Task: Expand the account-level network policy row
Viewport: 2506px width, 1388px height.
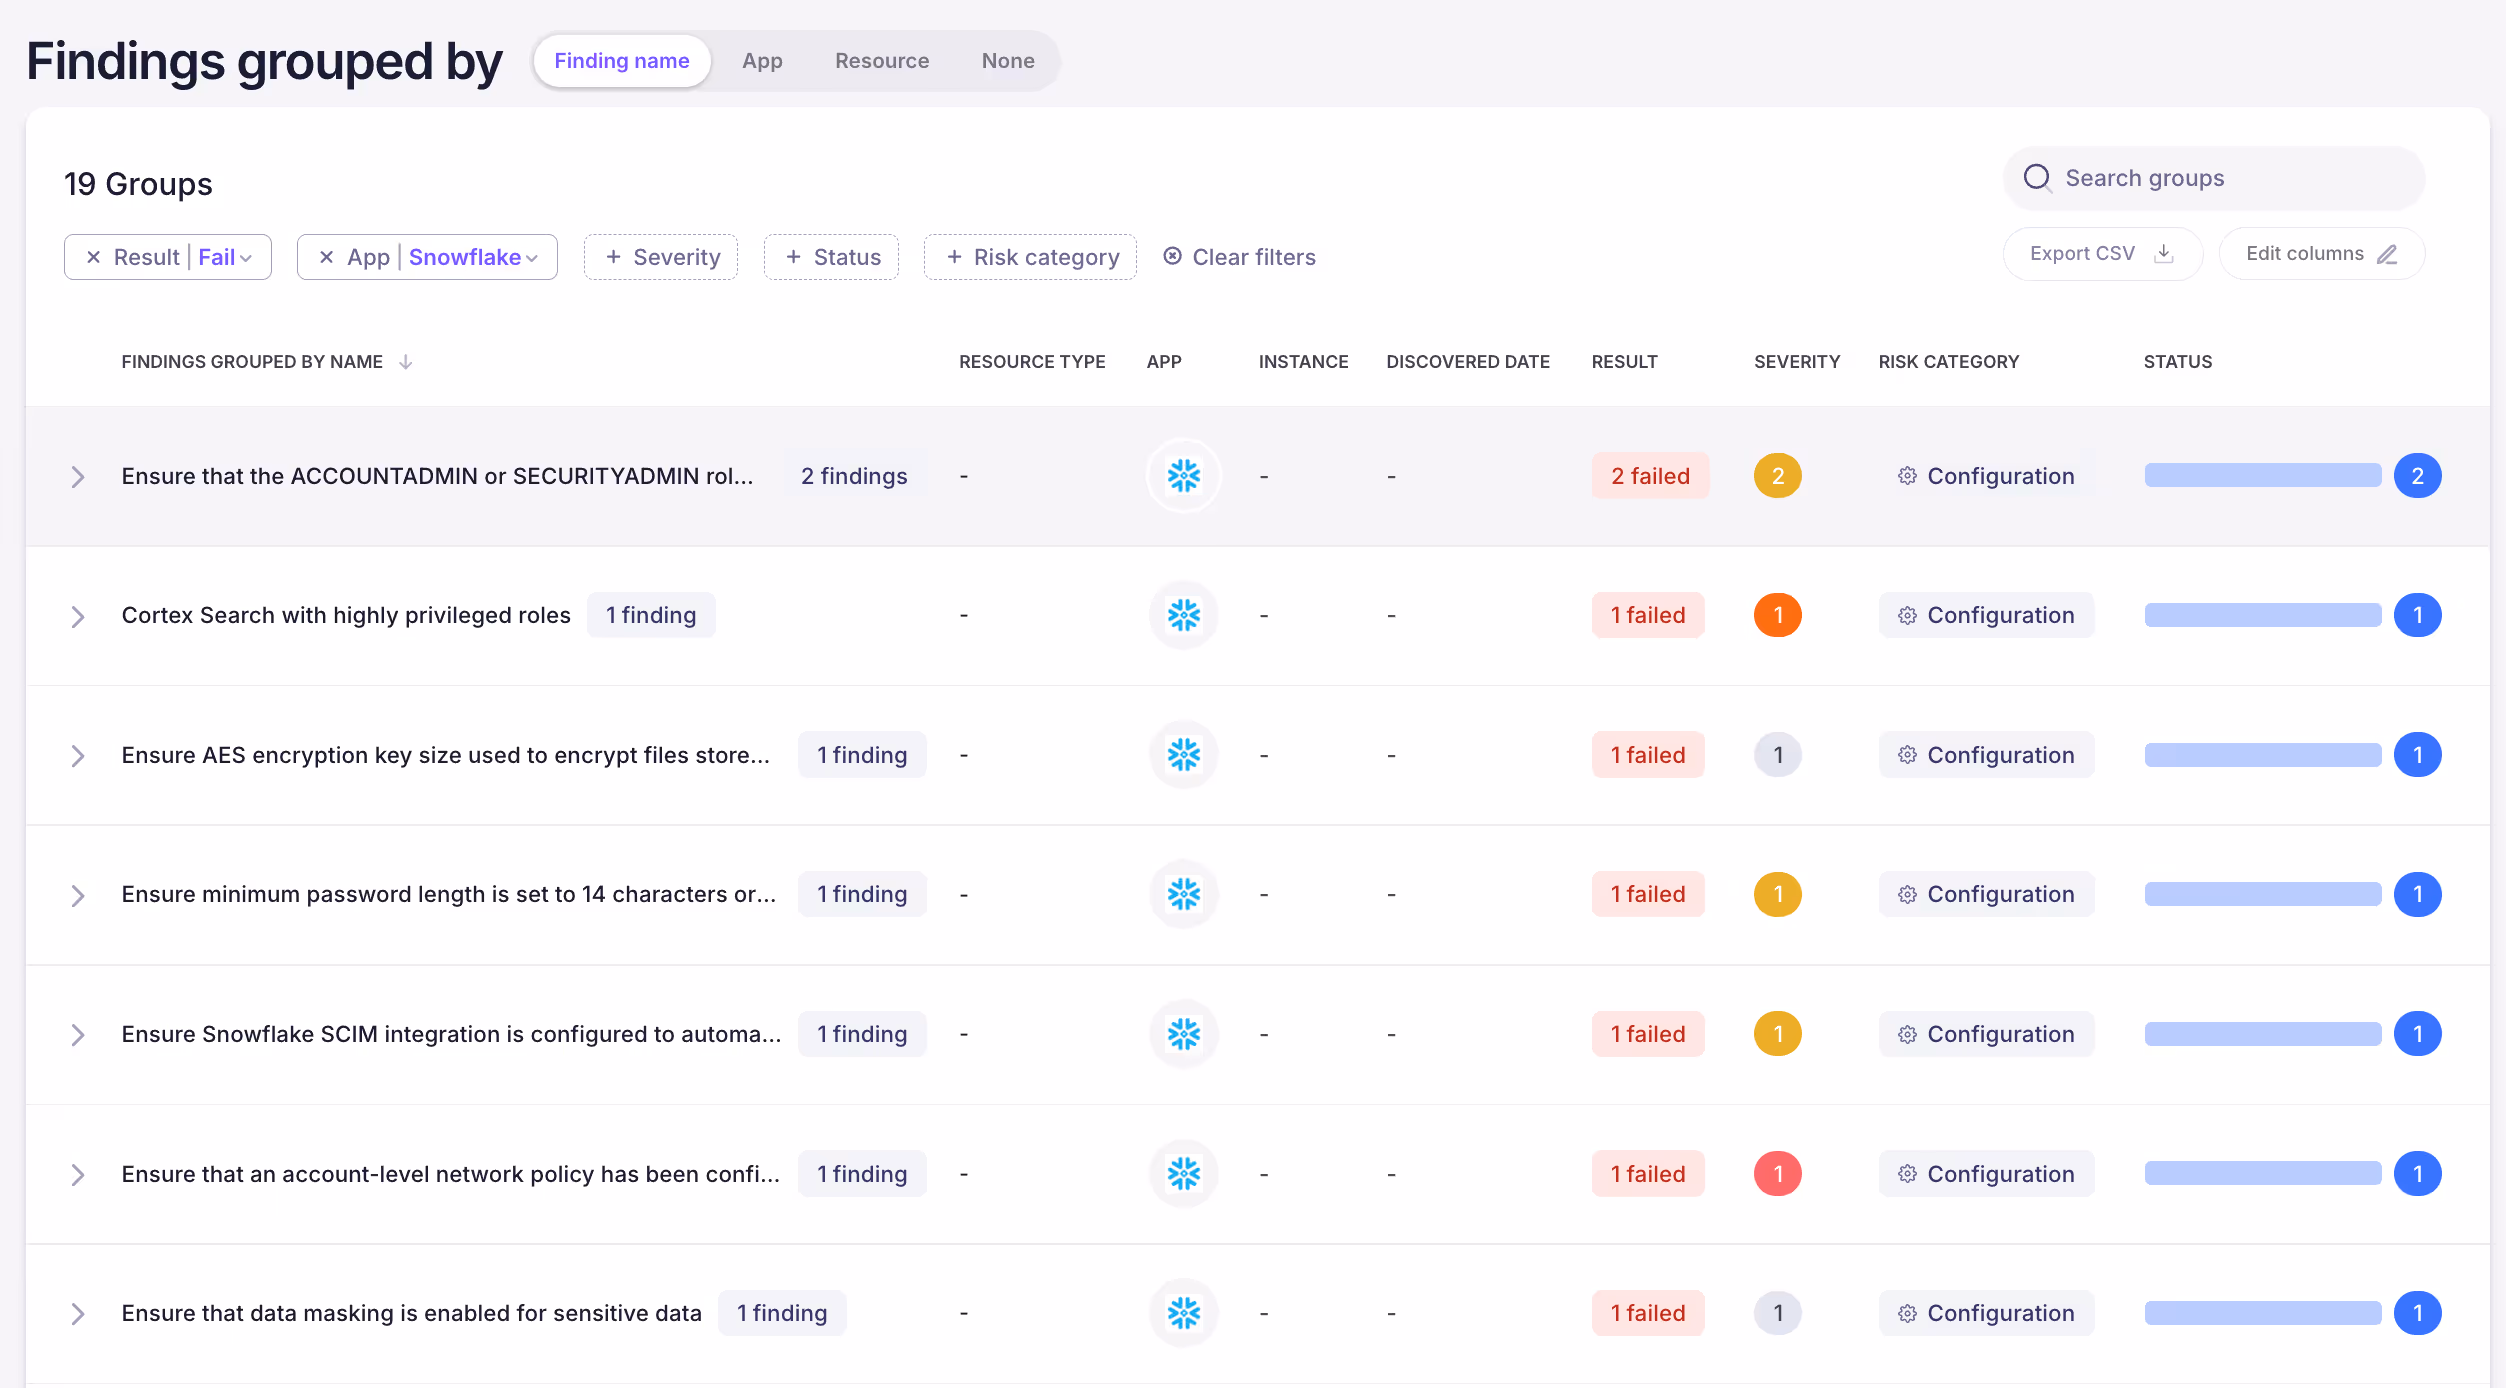Action: pos(78,1175)
